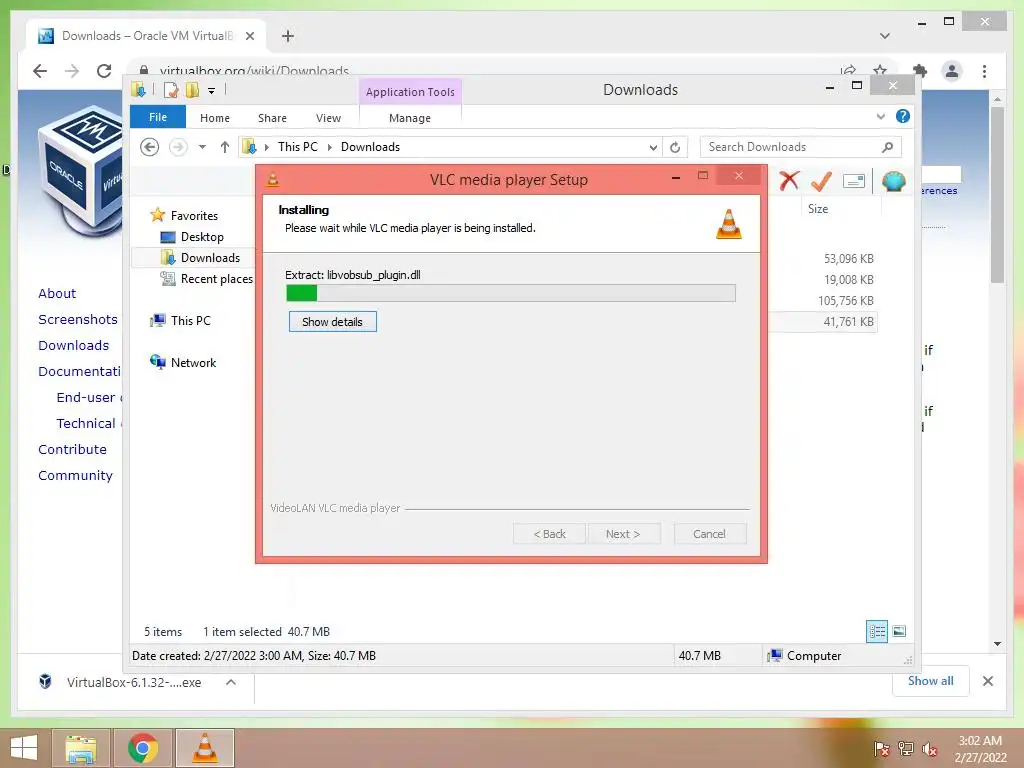This screenshot has width=1024, height=768.
Task: Open the Windows Start button
Action: 24,748
